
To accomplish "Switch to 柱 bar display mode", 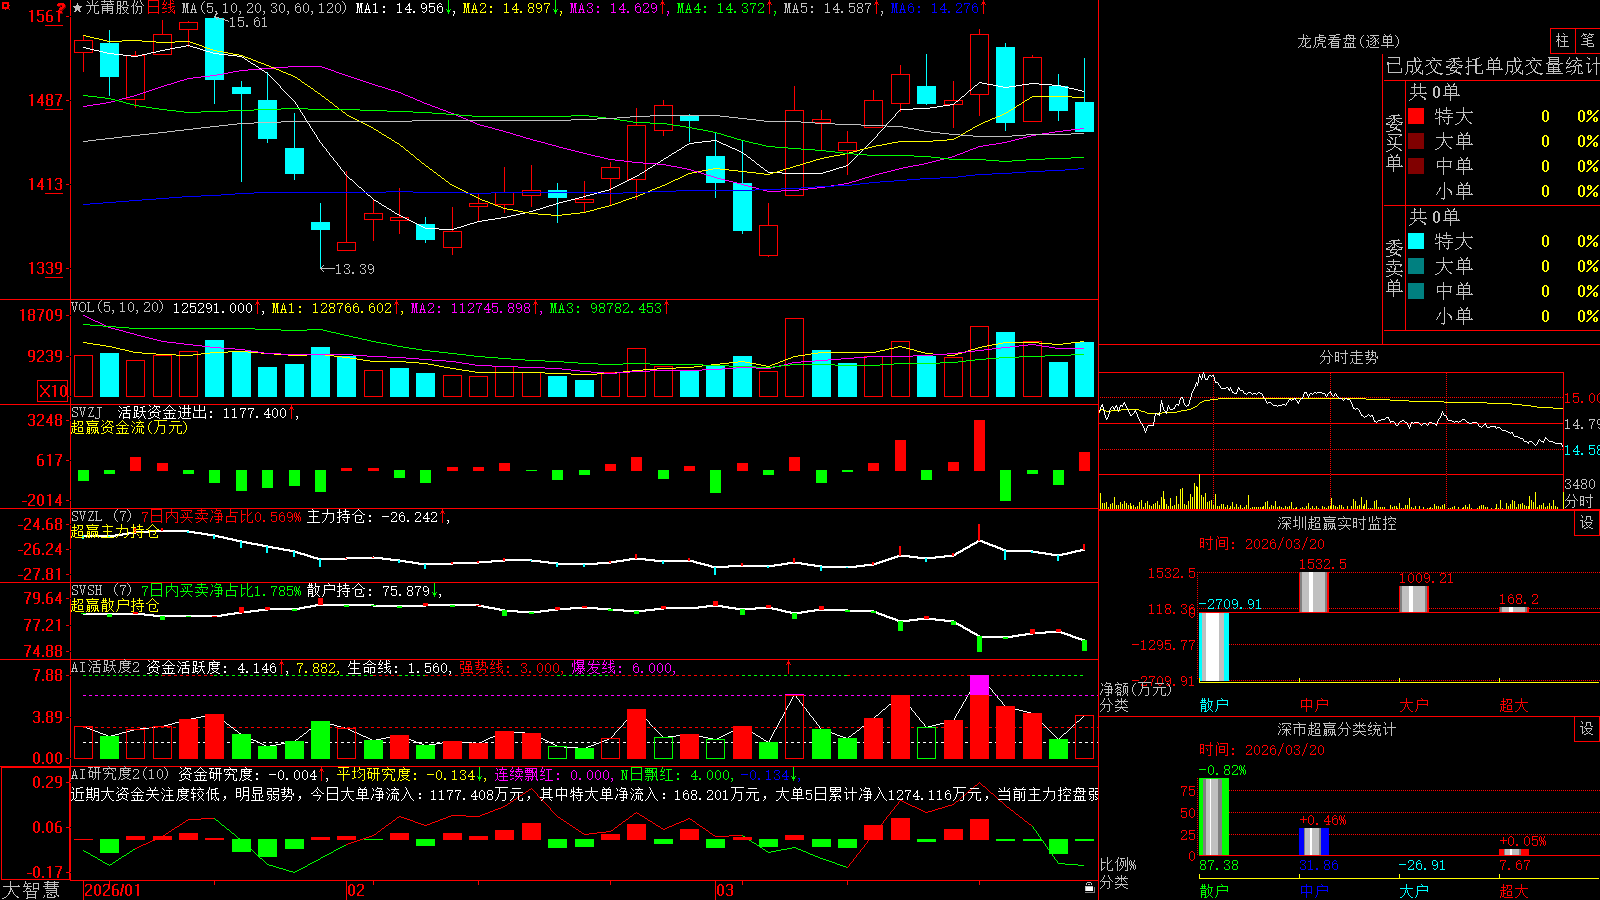I will pyautogui.click(x=1562, y=40).
